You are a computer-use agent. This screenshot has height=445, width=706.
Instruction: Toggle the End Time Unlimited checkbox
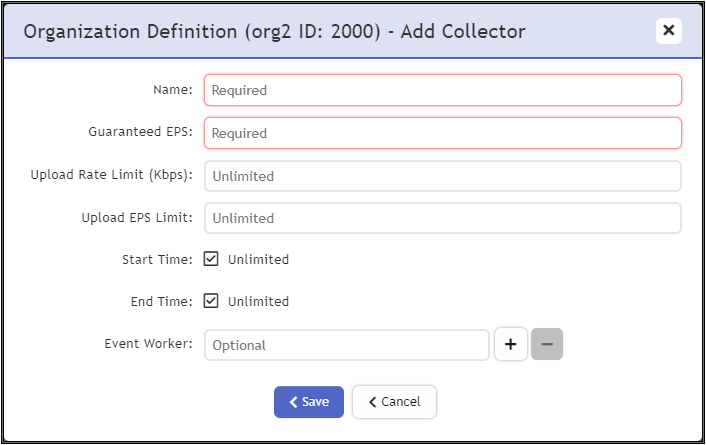(x=211, y=301)
